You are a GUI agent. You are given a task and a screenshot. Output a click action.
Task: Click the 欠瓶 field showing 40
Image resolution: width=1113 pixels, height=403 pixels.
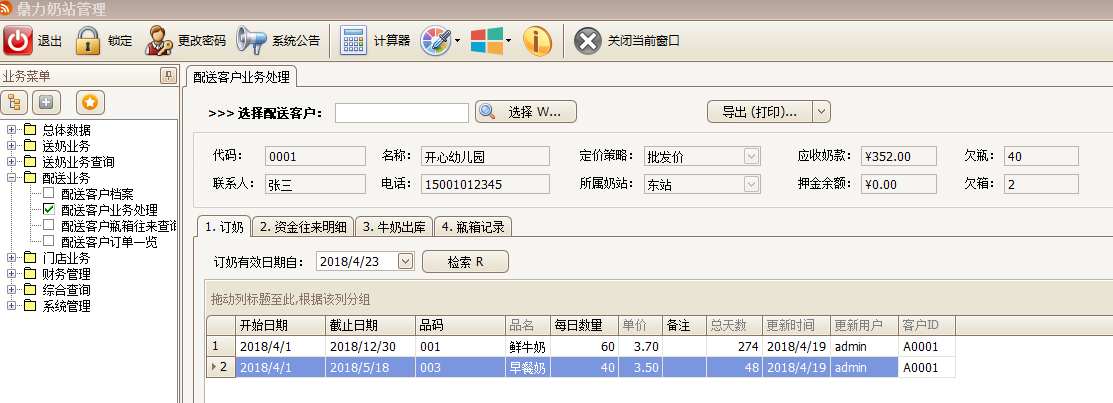click(1041, 156)
